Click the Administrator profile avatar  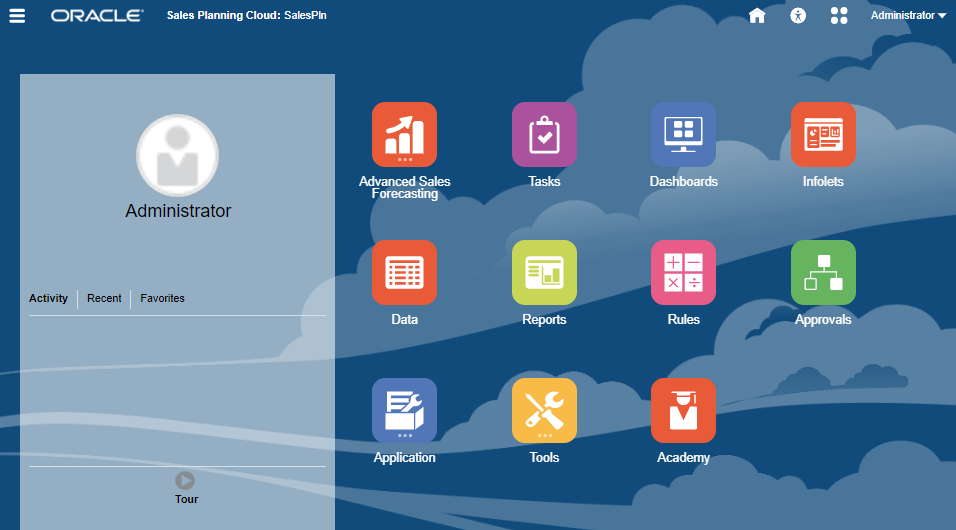tap(177, 156)
